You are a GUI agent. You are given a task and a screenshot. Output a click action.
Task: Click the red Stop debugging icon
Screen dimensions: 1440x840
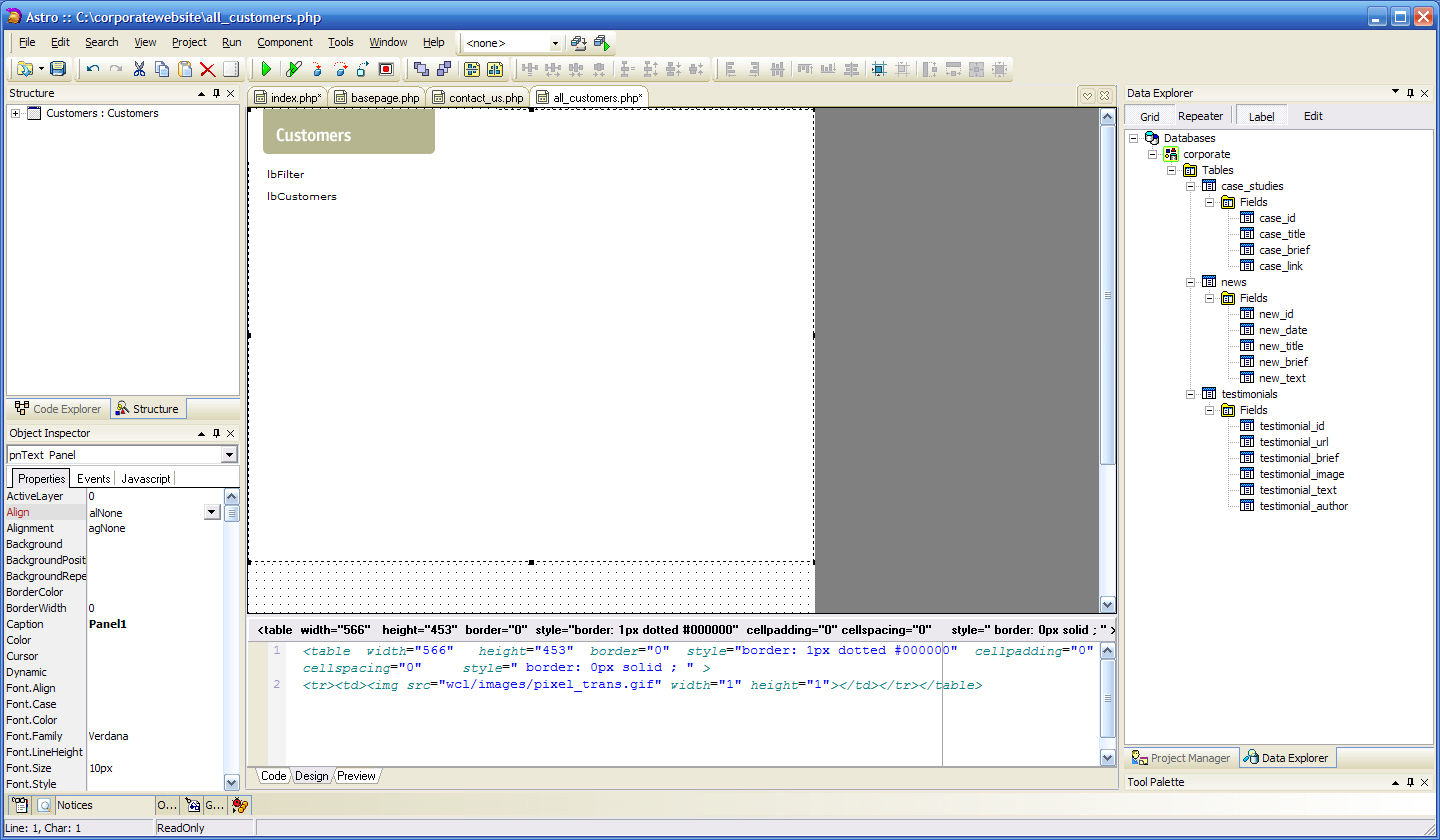[386, 69]
